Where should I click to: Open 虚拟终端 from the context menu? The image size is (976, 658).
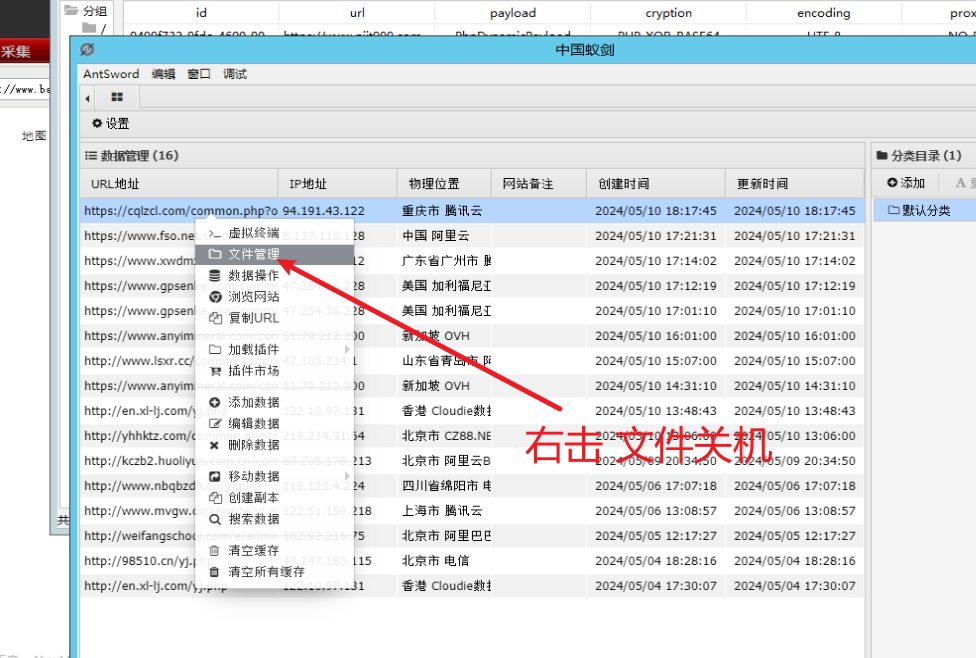(253, 233)
